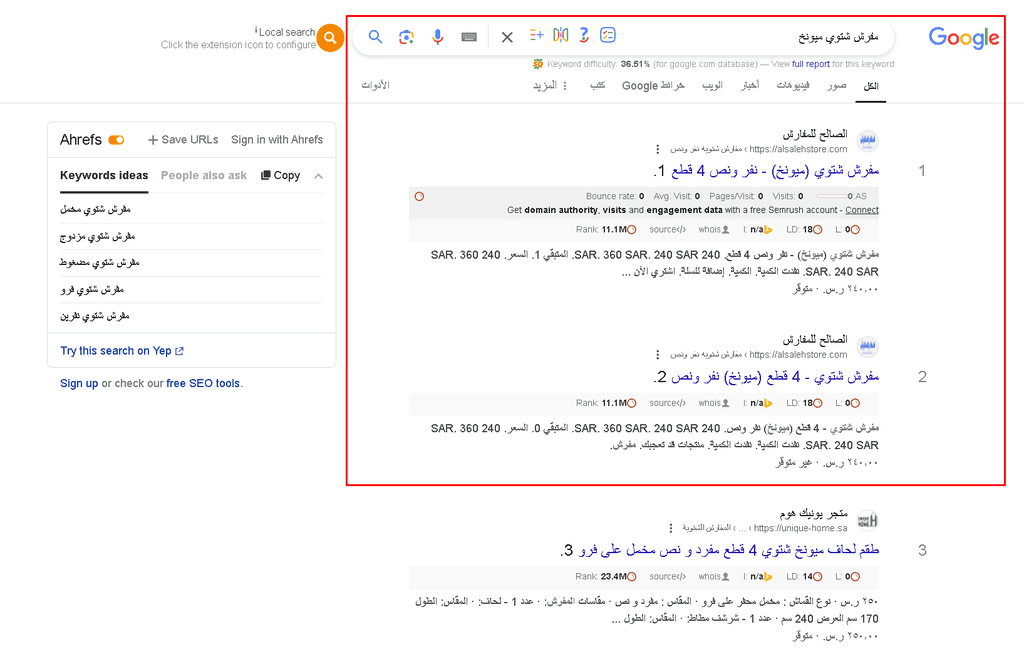1024x654 pixels.
Task: Click the circle icon after LD: 14 in result 3
Action: 818,577
